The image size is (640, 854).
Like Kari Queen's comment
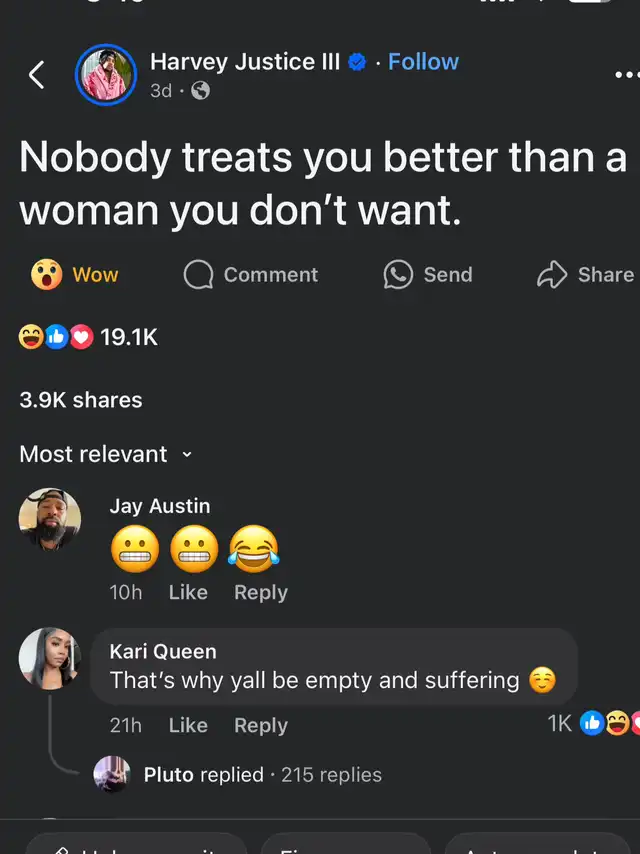pos(188,725)
